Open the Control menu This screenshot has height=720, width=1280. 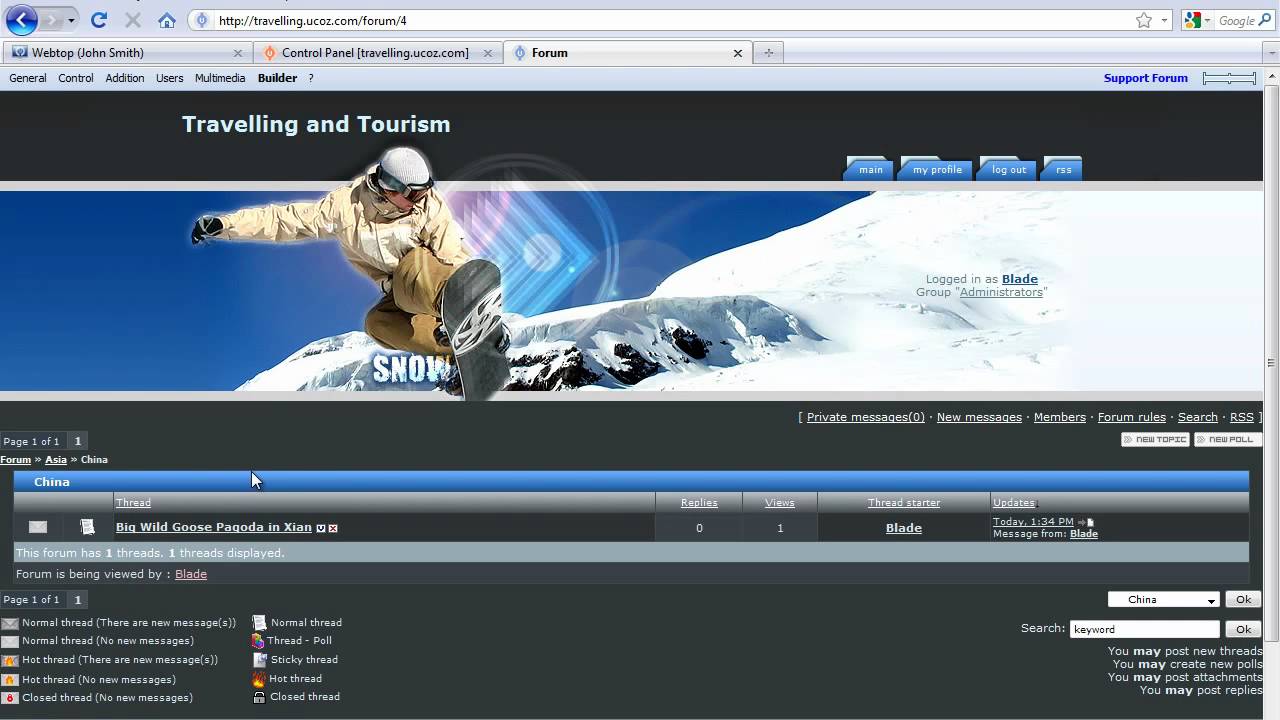(x=76, y=78)
